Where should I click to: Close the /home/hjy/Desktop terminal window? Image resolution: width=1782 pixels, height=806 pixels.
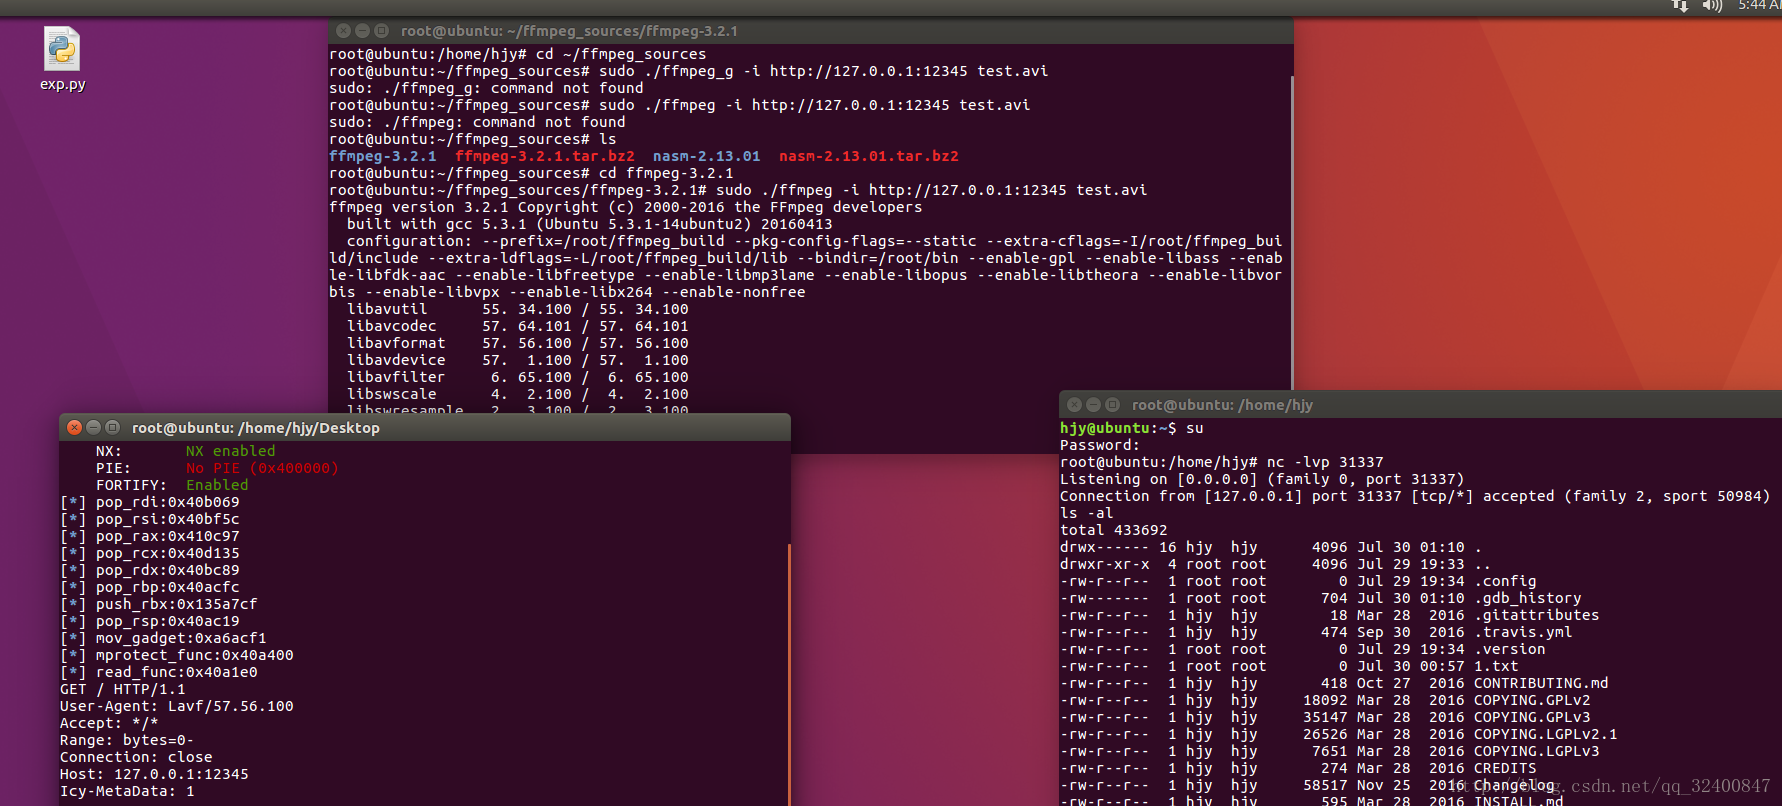(74, 427)
